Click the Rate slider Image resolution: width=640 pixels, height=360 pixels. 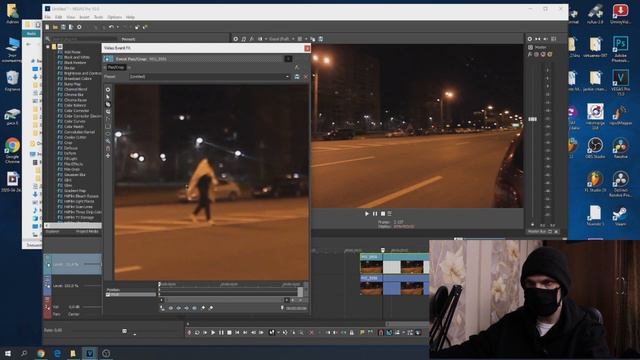click(x=124, y=331)
